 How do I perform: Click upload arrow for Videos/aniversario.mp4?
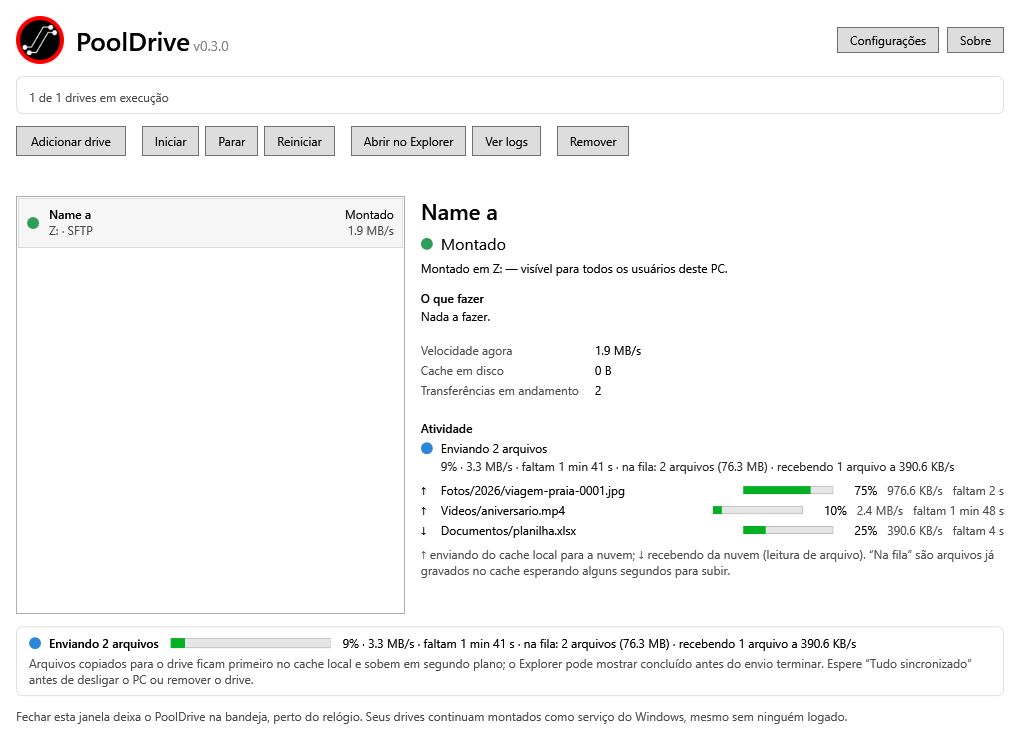click(423, 511)
